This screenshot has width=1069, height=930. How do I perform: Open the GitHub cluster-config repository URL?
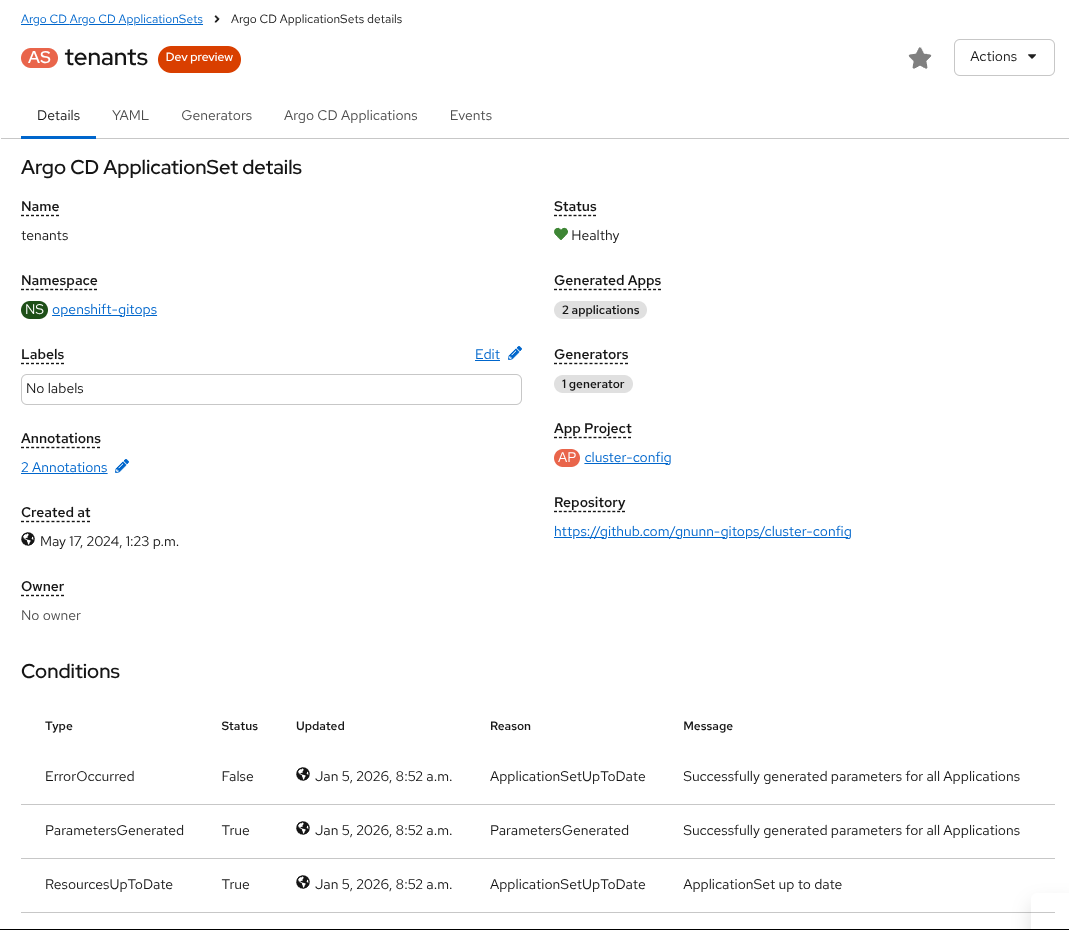click(x=702, y=532)
